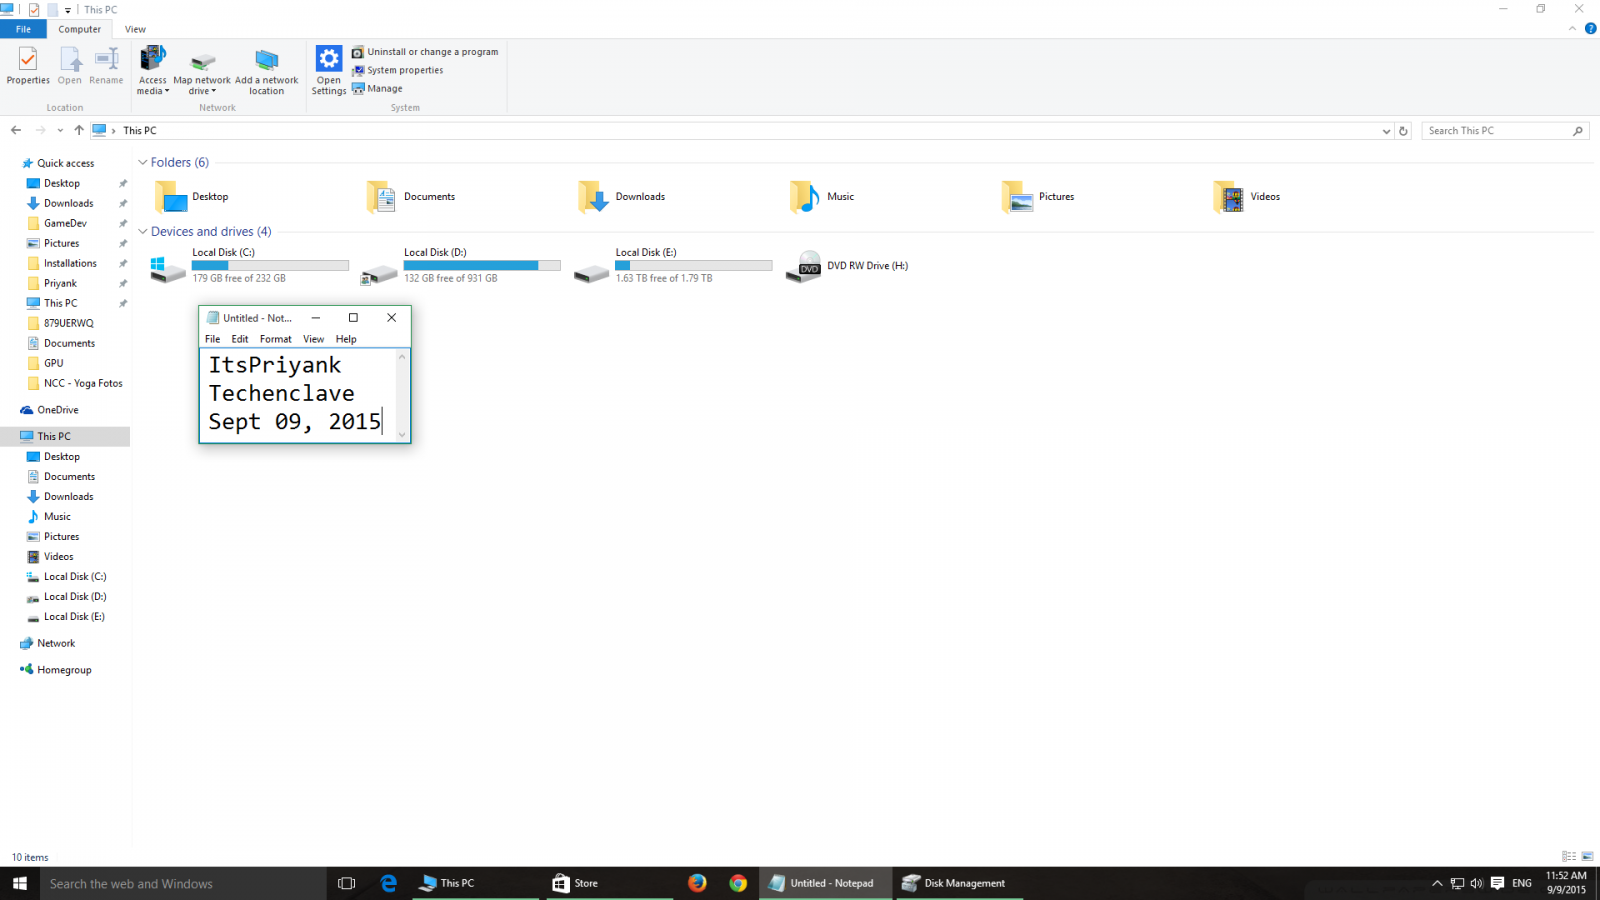Open the ribbon Help icon

coord(1590,29)
